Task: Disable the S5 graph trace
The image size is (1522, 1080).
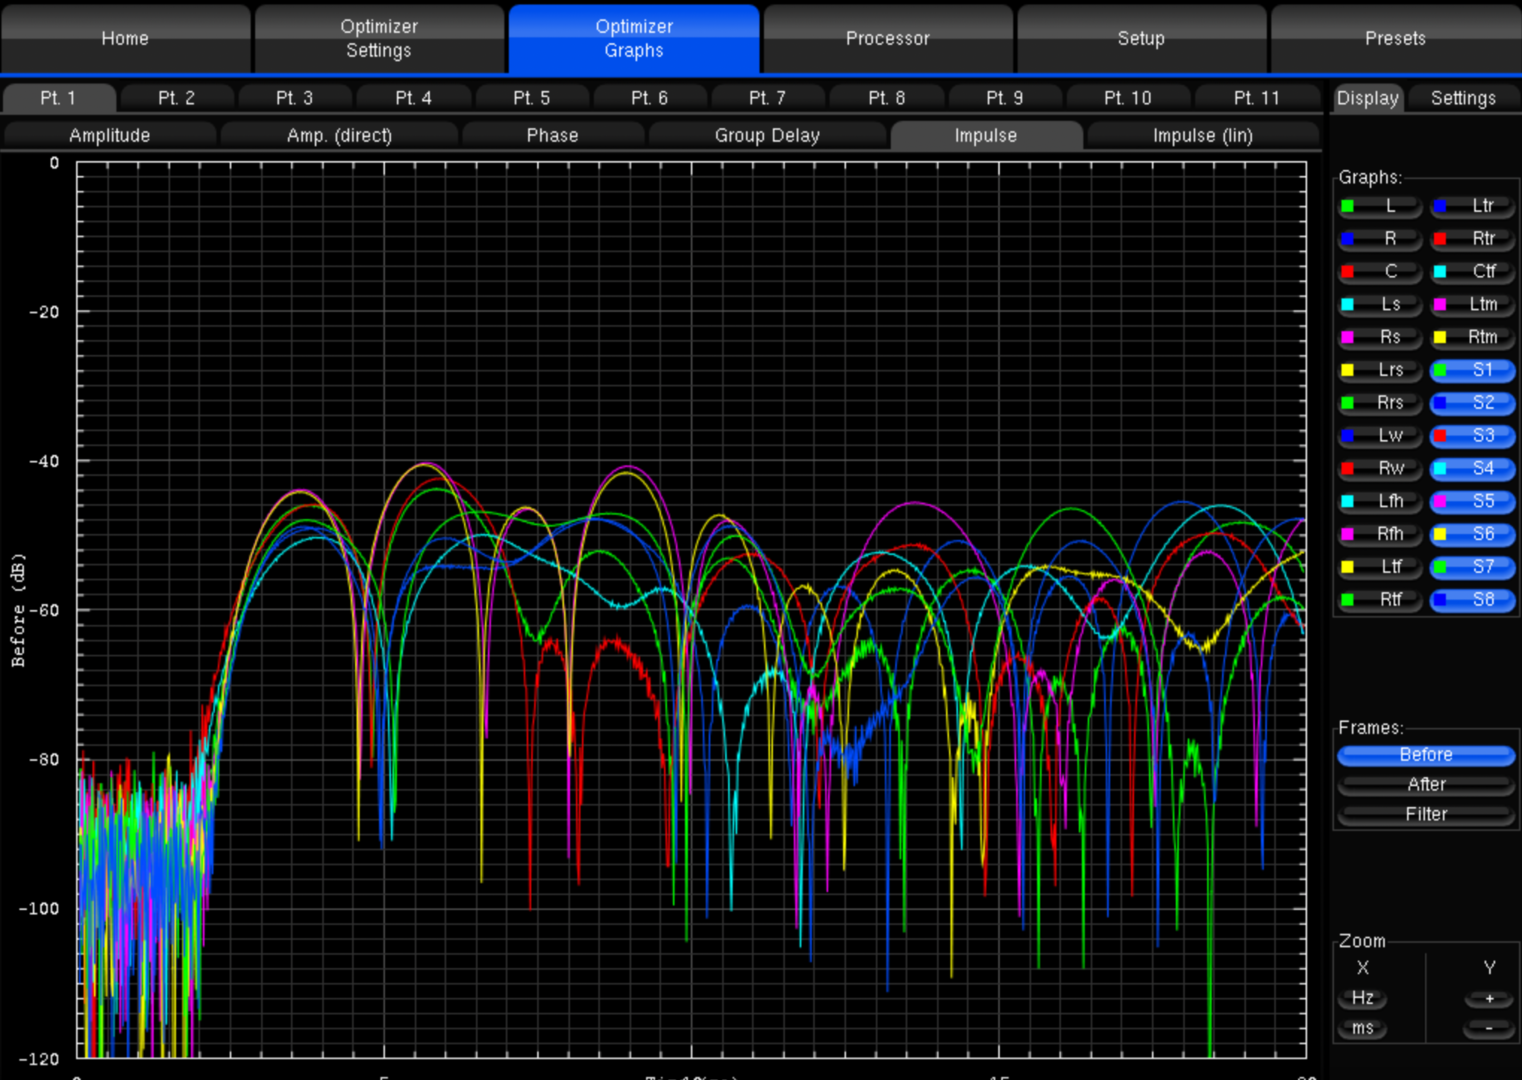Action: (x=1473, y=501)
